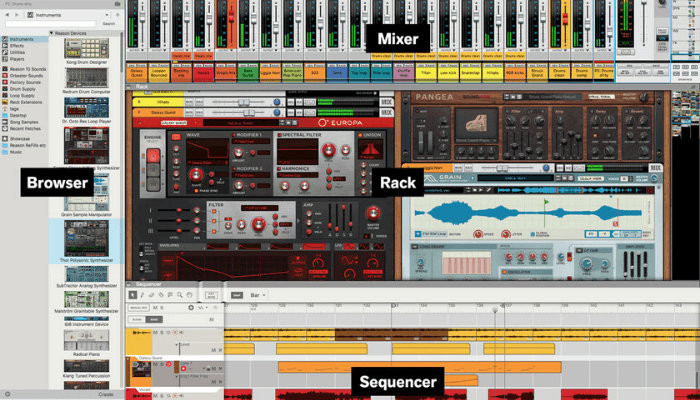Select the arrow selection tool in Sequencer
700x400 pixels.
coord(133,295)
